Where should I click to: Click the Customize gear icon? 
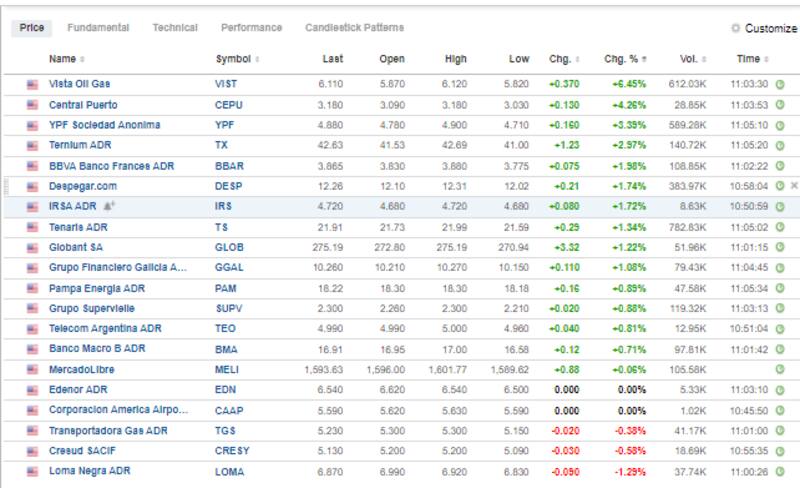(737, 29)
